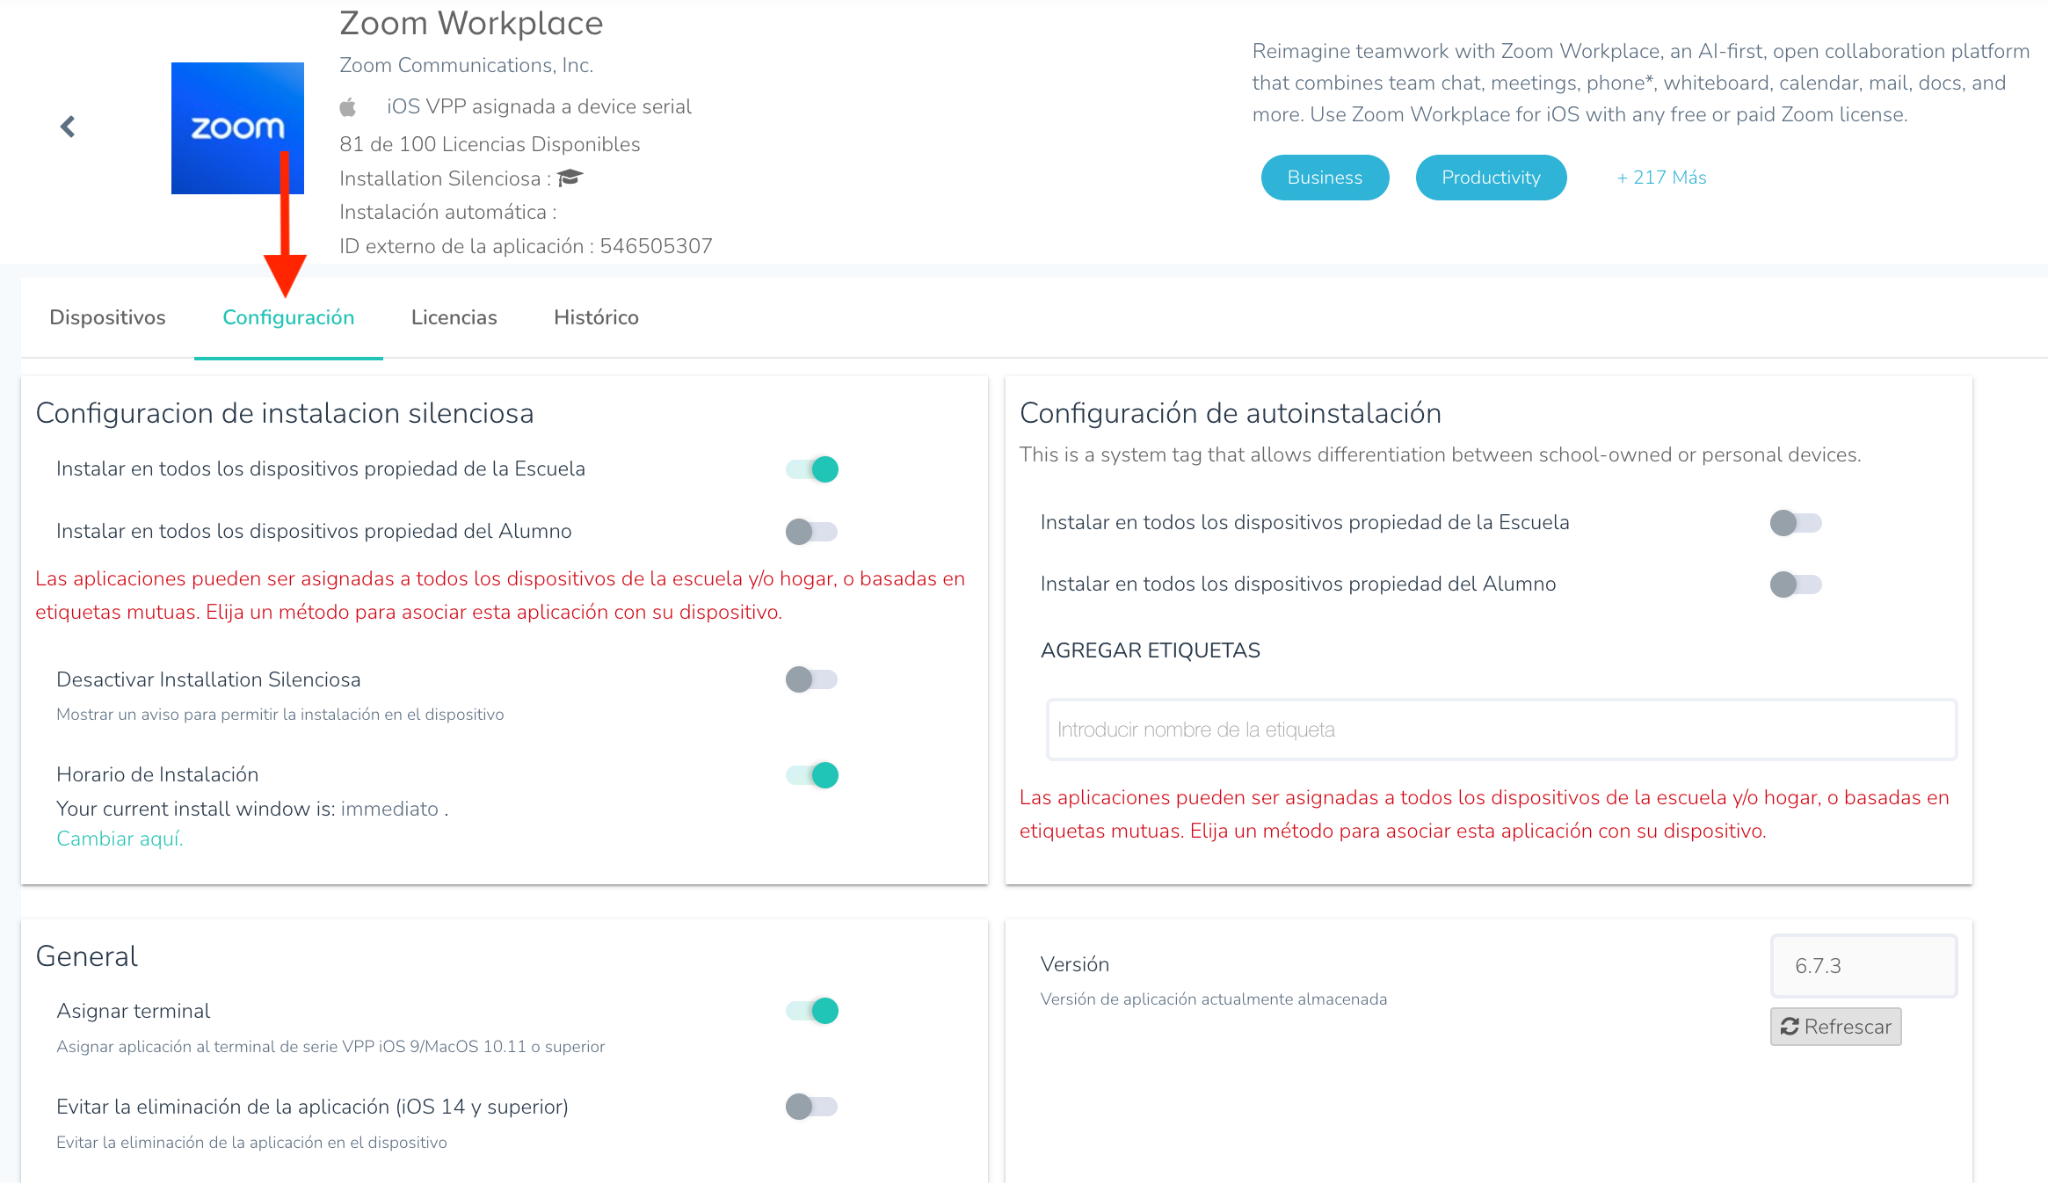Toggle Horario de Instalación switch
This screenshot has height=1183, width=2048.
tap(812, 775)
